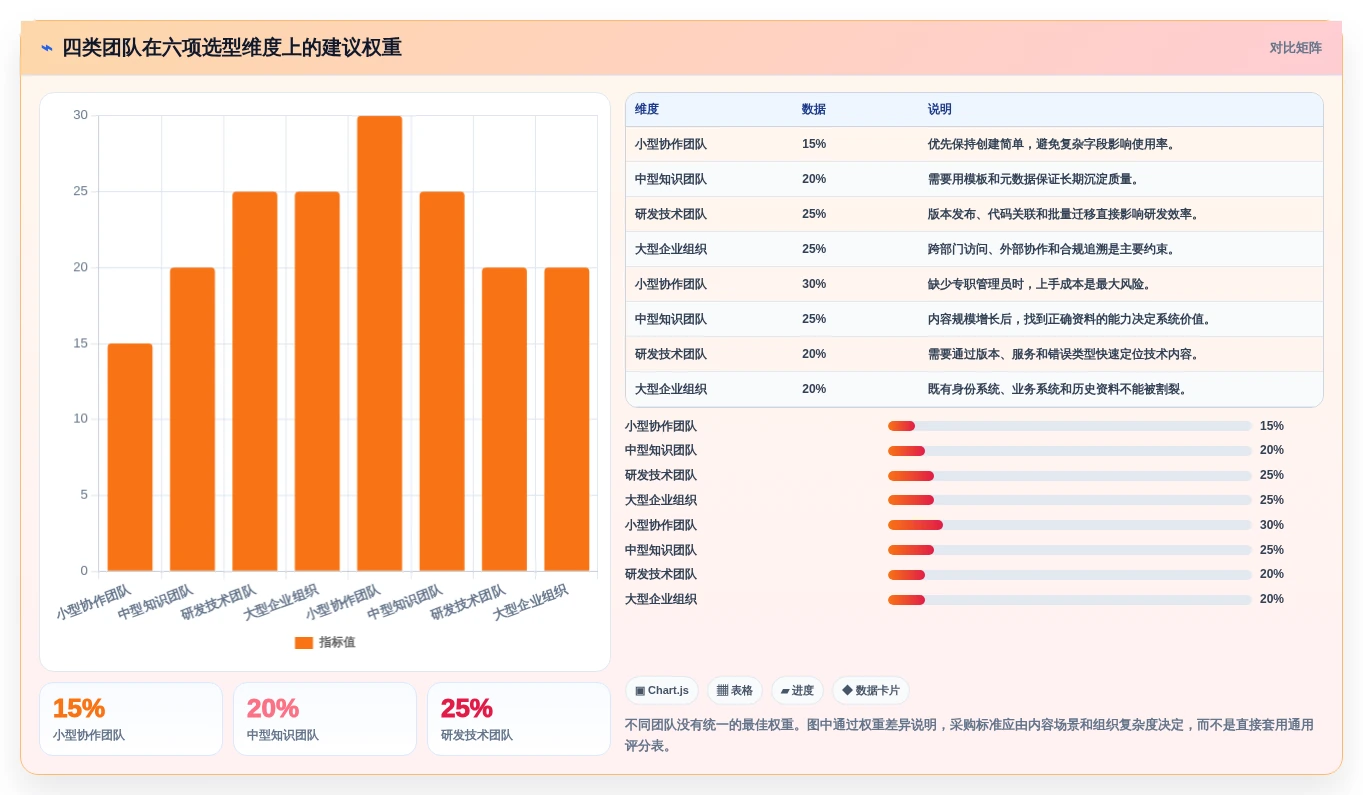This screenshot has height=795, width=1363.
Task: Click the 小型协作团队 15% progress bar
Action: point(1069,426)
